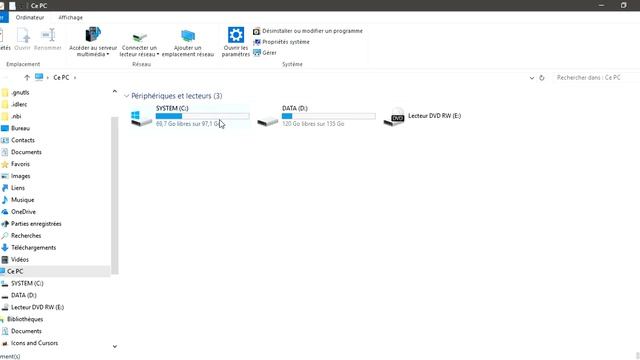Image resolution: width=640 pixels, height=360 pixels.
Task: Click the Parties enregistrées icon in sidebar
Action: [5, 224]
